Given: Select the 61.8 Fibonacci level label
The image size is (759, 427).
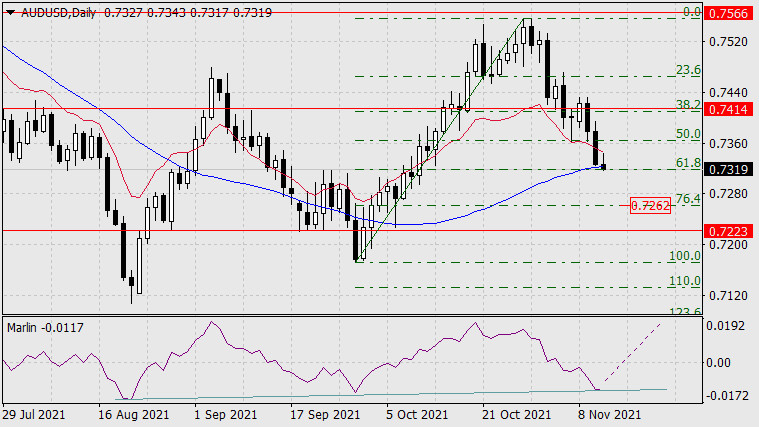Looking at the screenshot, I should (688, 163).
